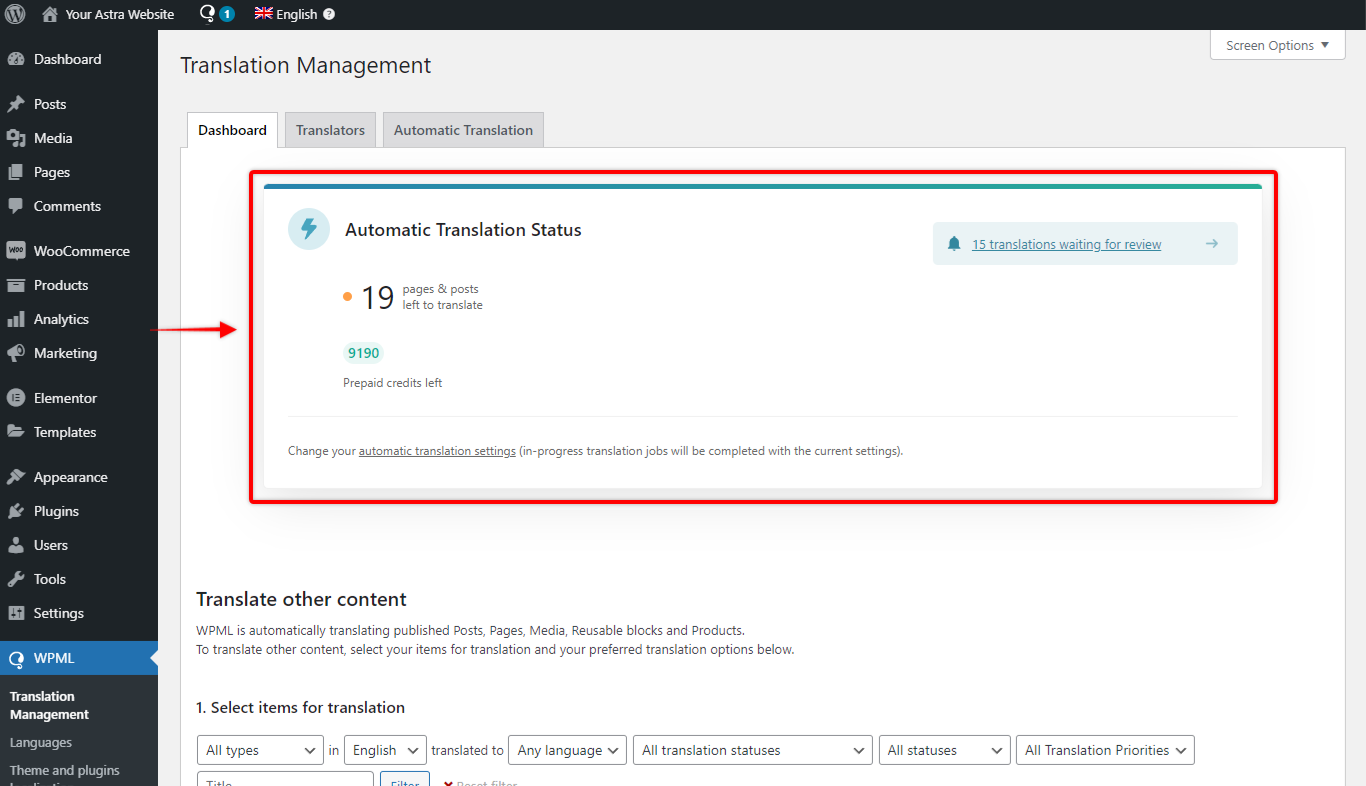Open the All Translation Priorities dropdown
This screenshot has width=1366, height=786.
1105,750
